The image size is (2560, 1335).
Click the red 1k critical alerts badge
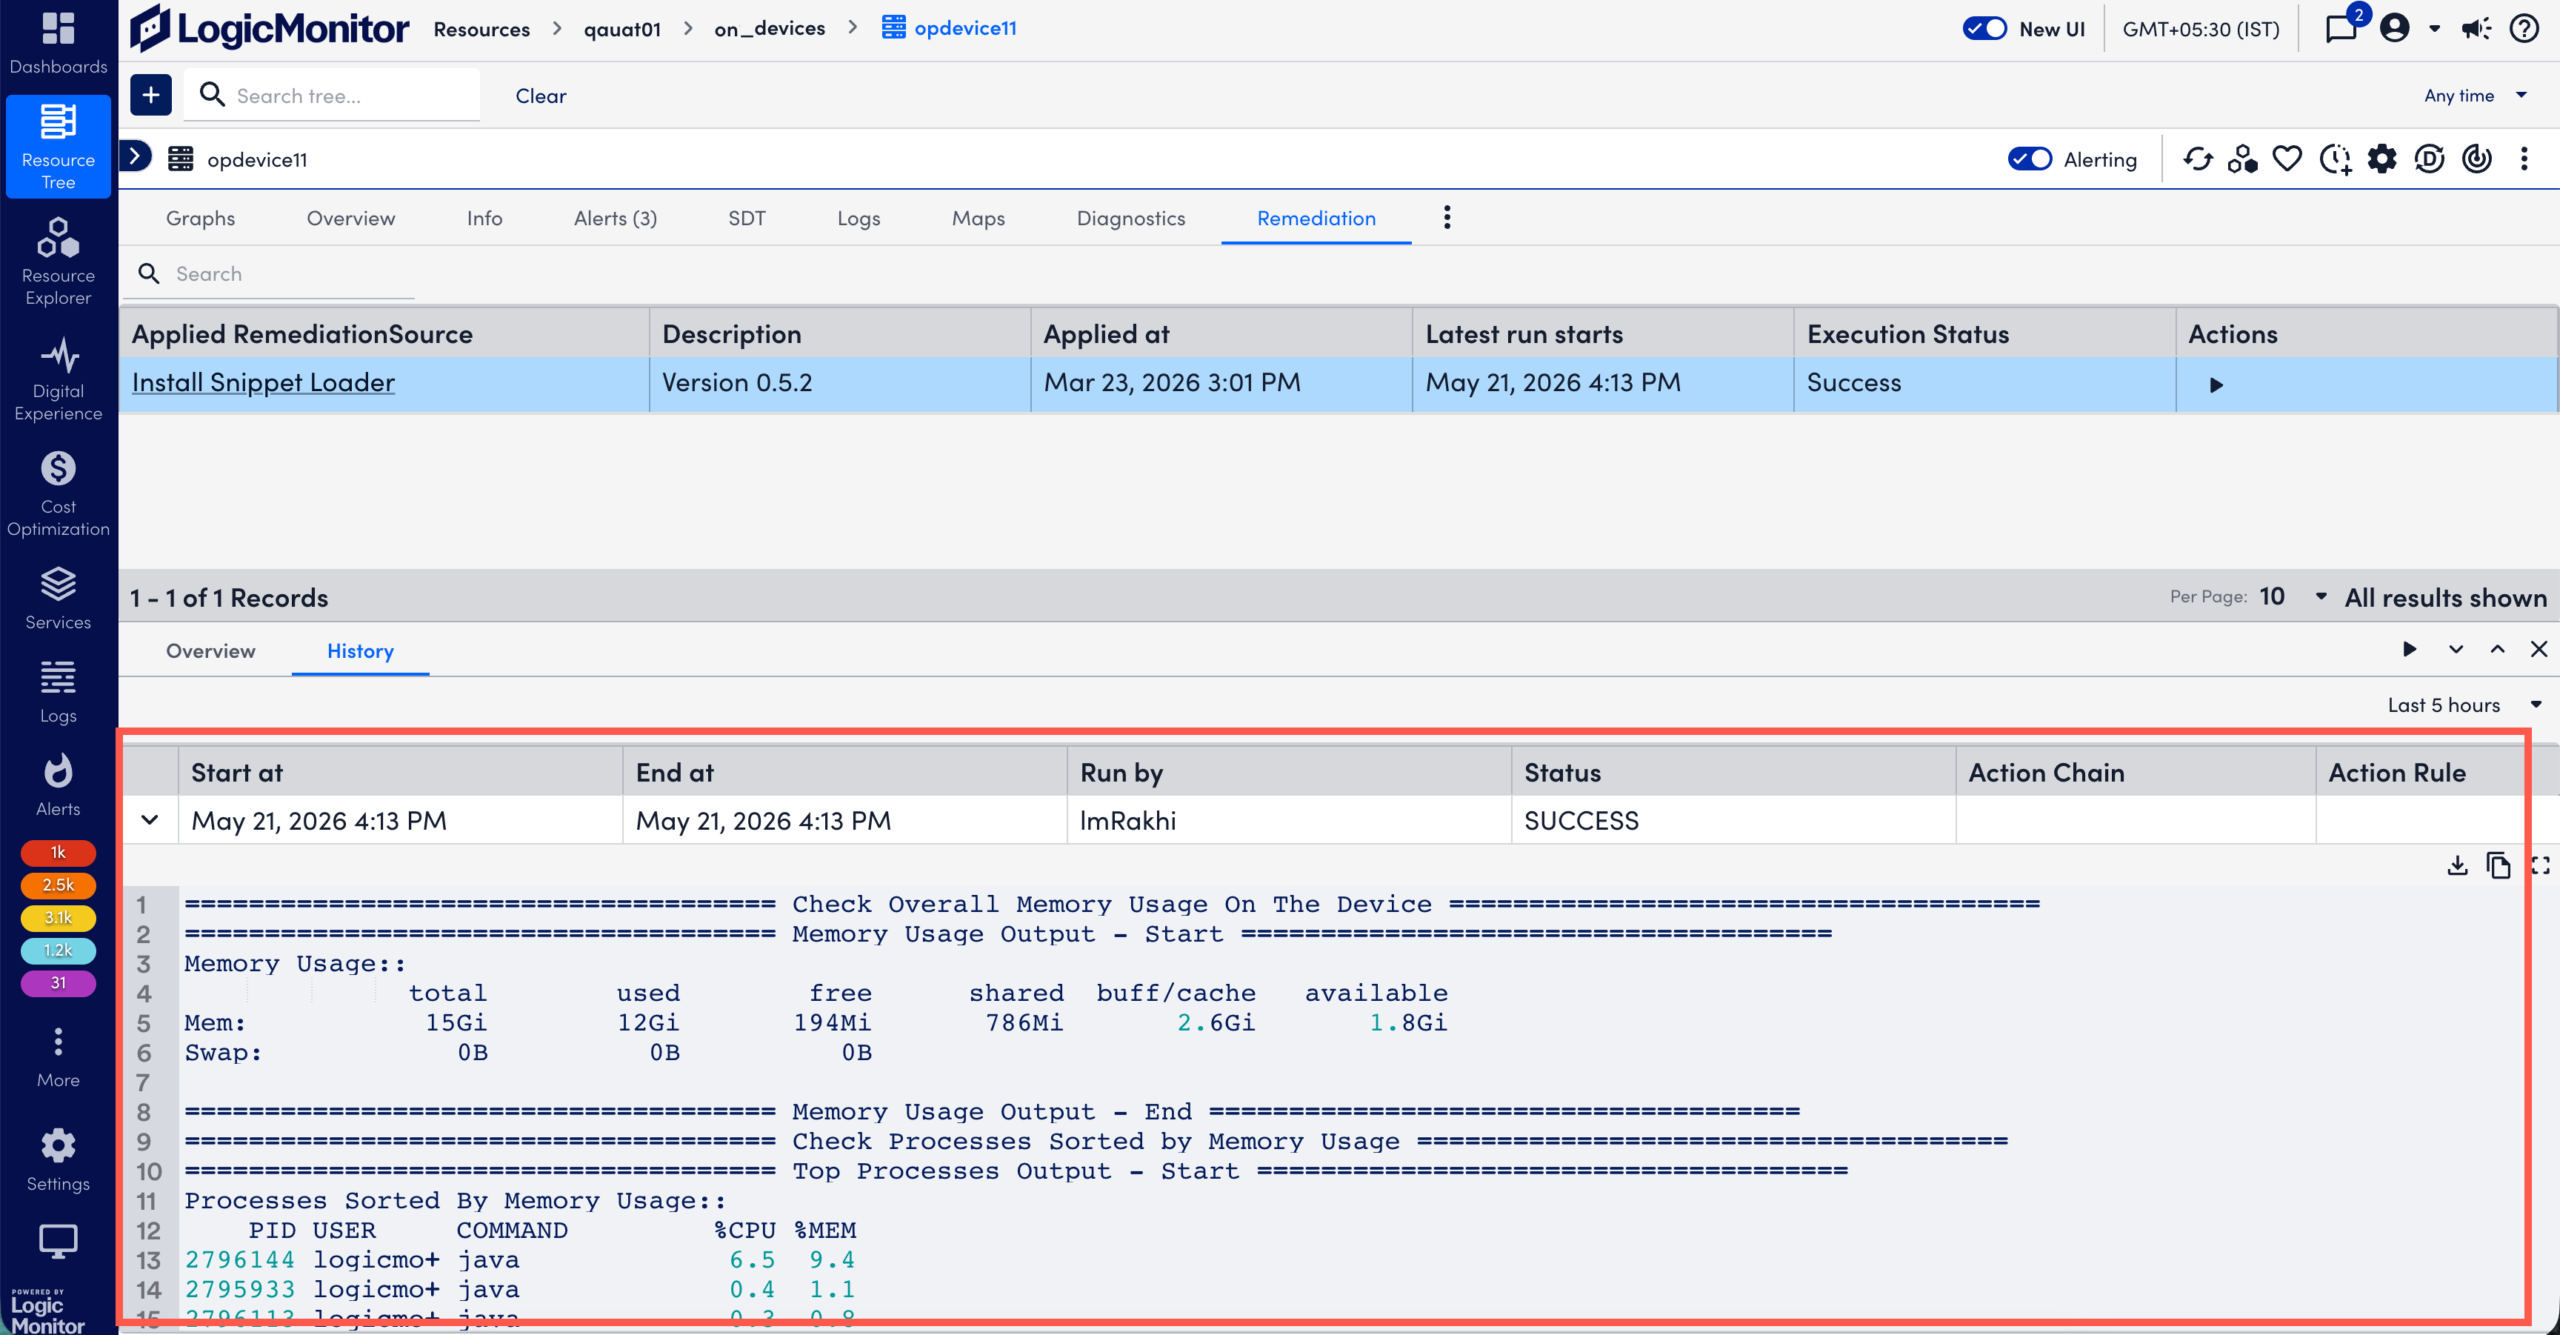point(58,852)
